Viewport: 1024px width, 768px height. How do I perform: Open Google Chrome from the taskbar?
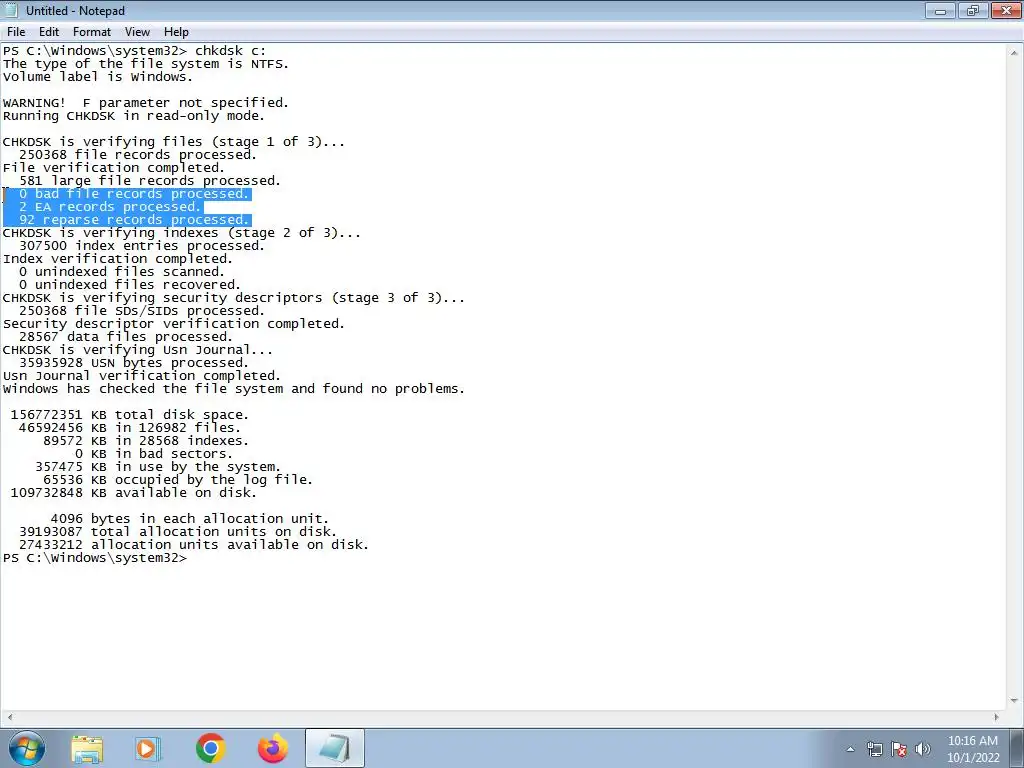coord(210,748)
